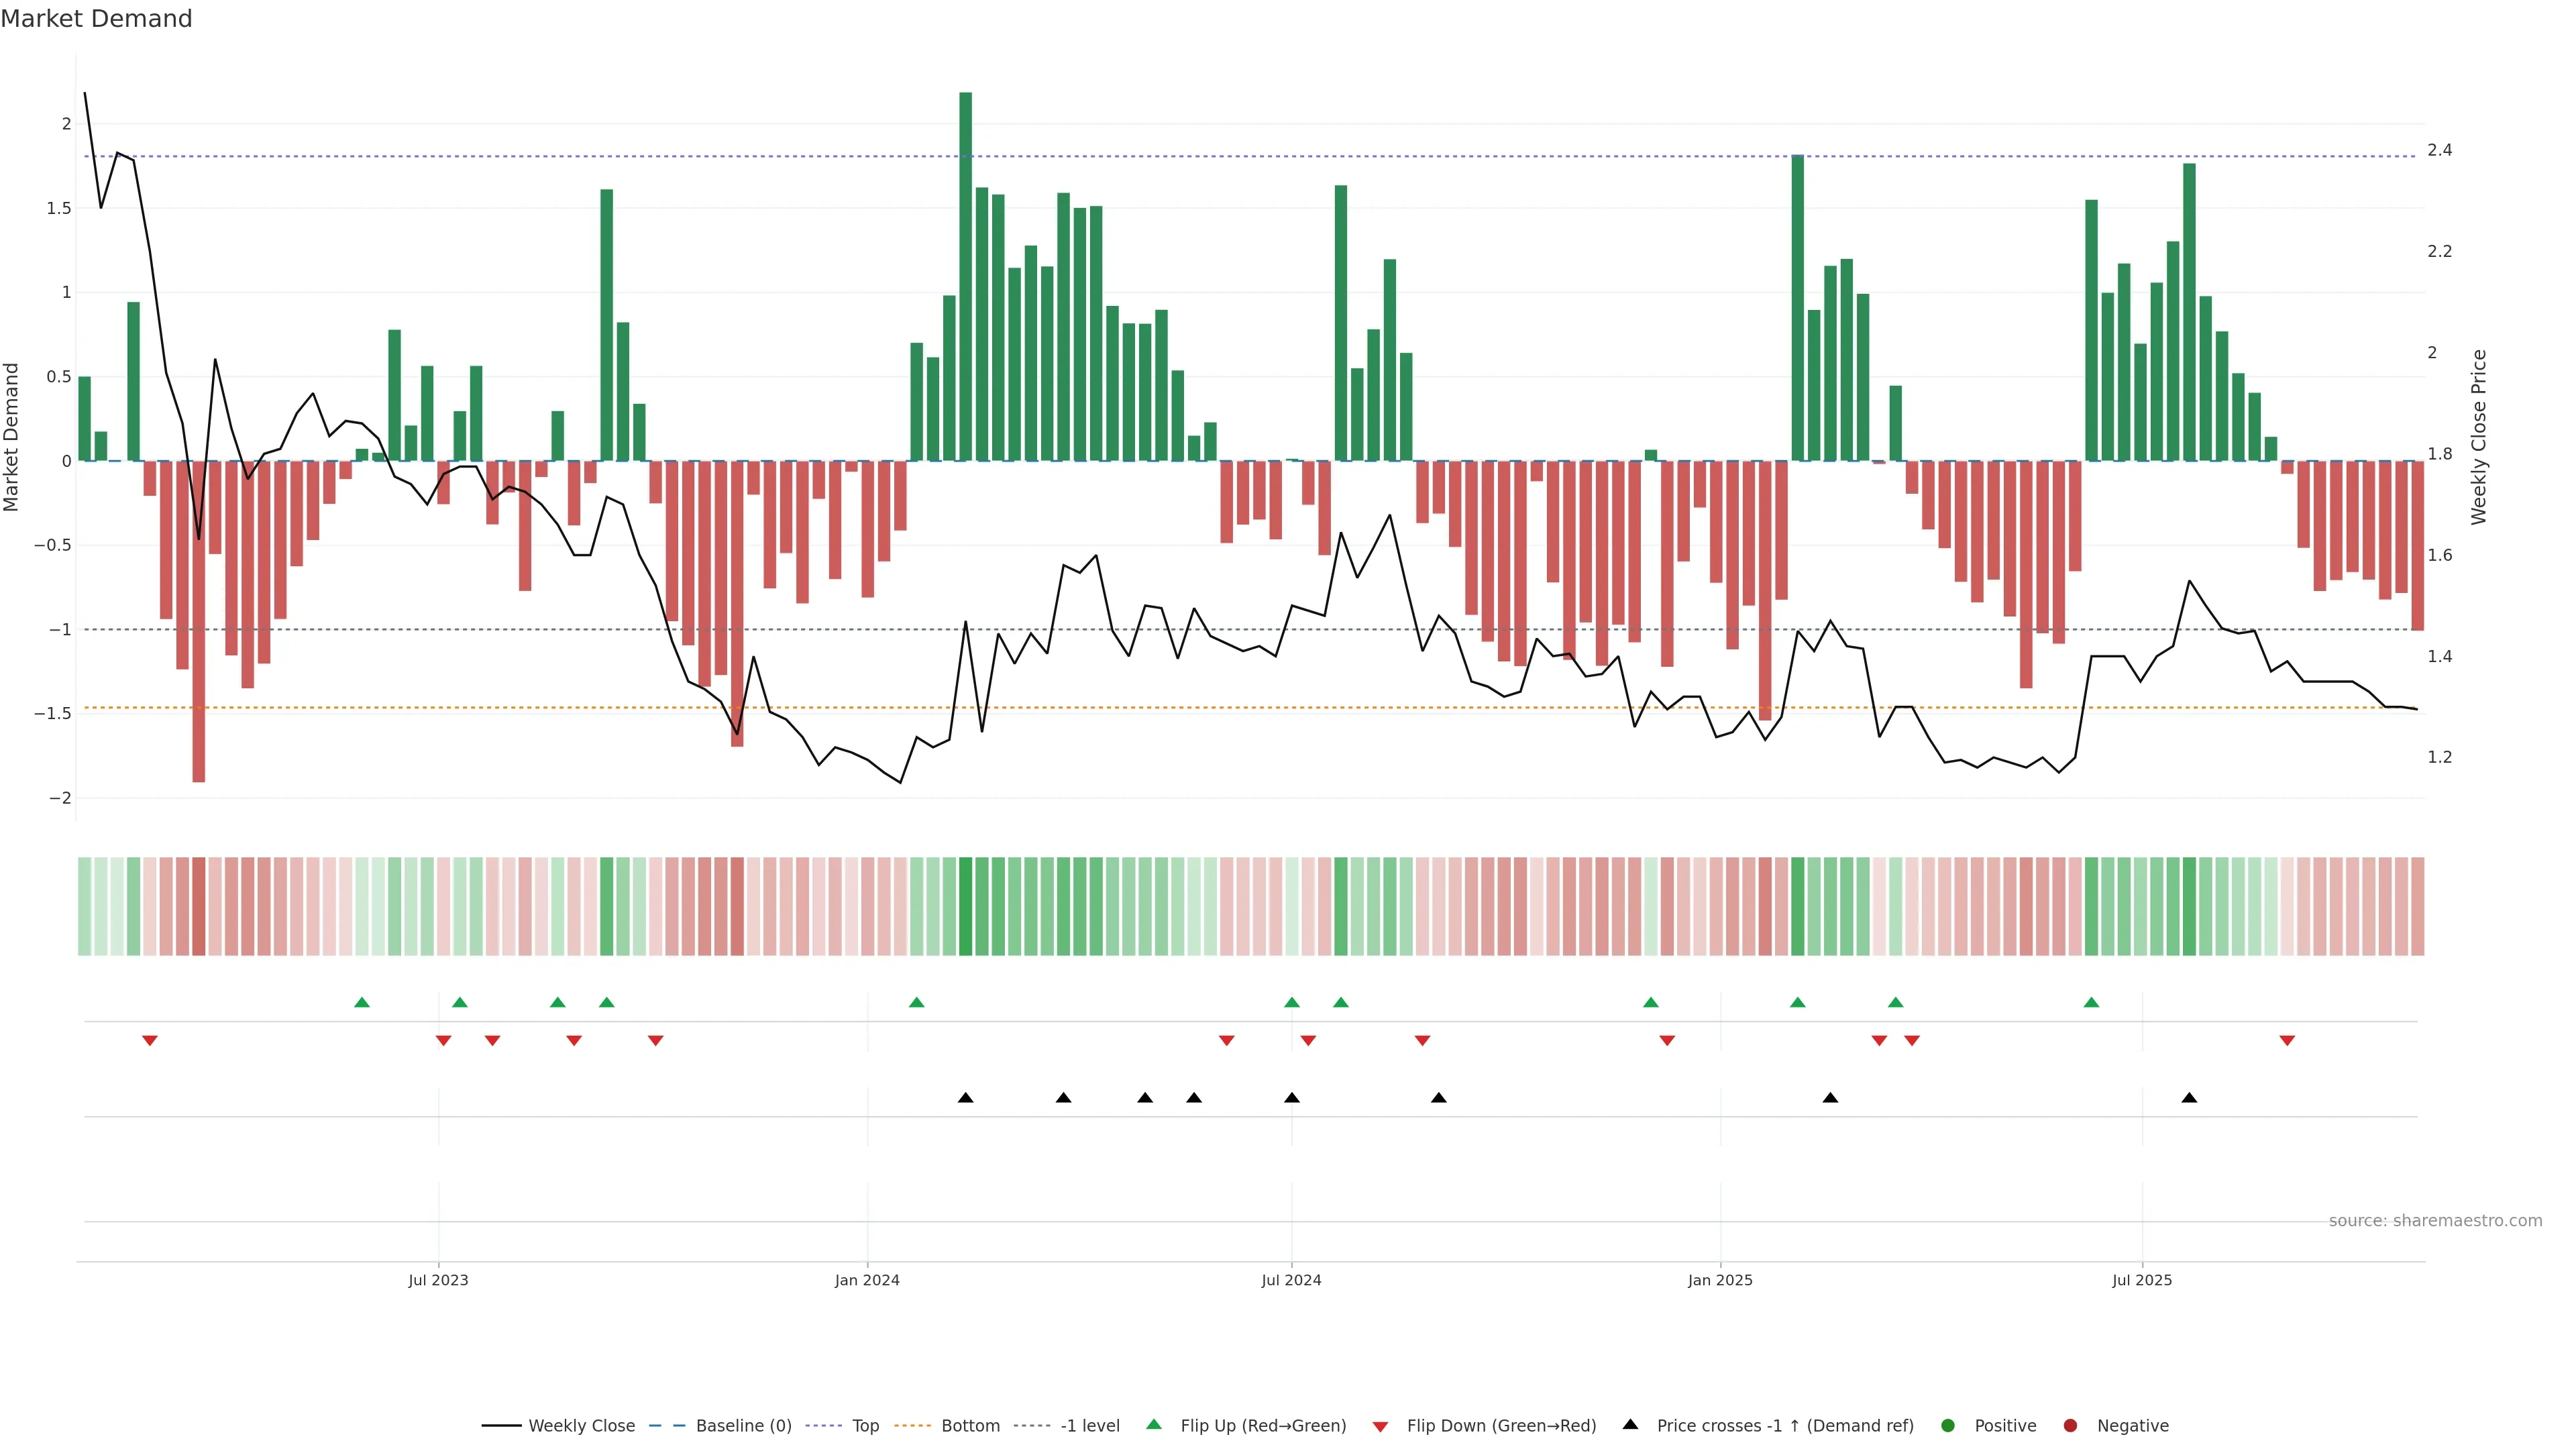Image resolution: width=2576 pixels, height=1449 pixels.
Task: Click the last black Price cross marker
Action: [2189, 1098]
